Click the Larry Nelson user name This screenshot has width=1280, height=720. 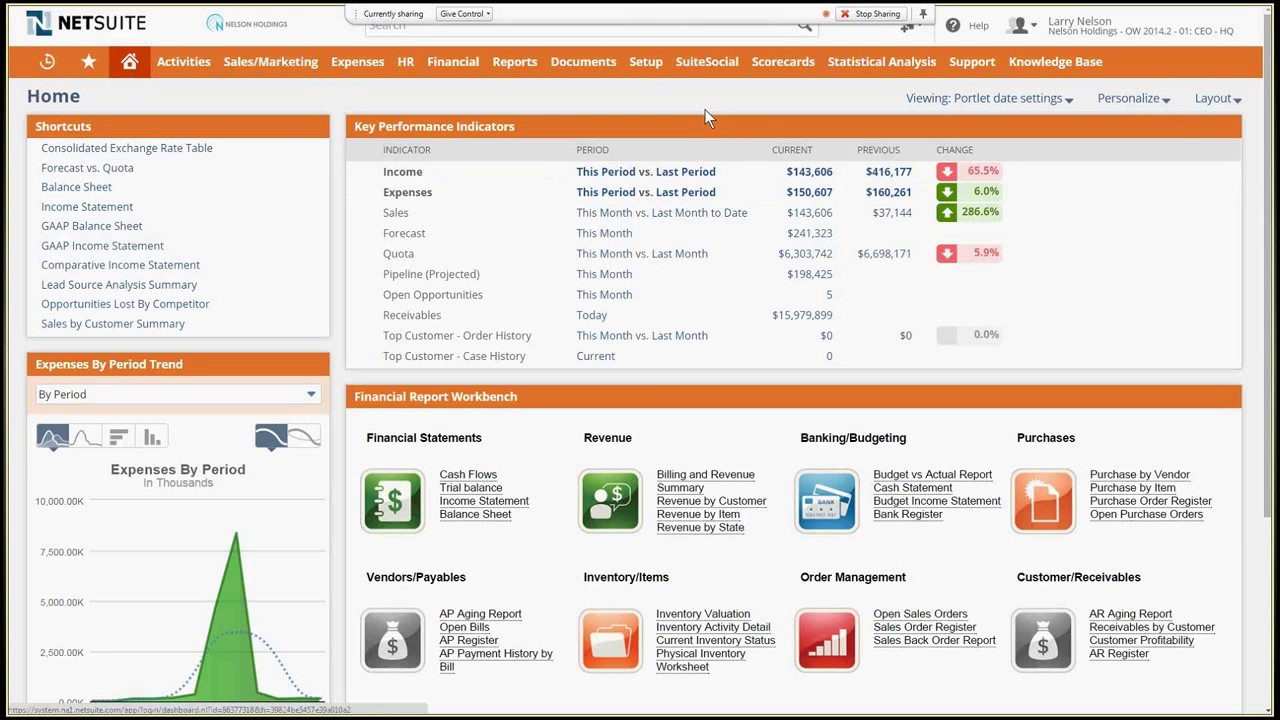click(x=1080, y=21)
